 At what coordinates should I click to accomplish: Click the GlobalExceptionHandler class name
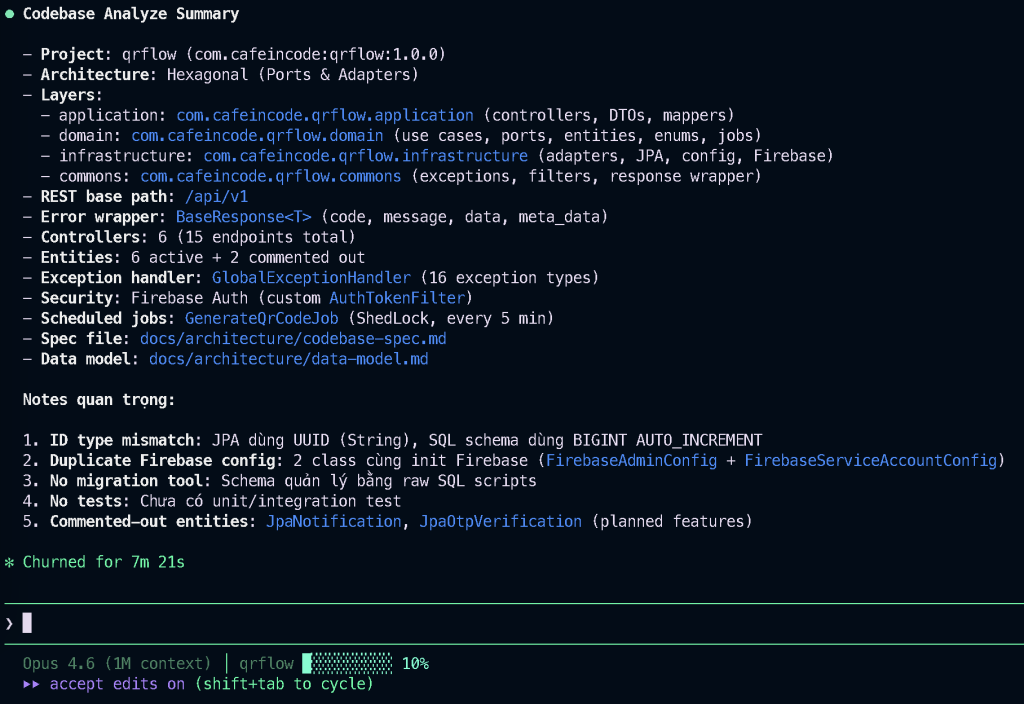(311, 277)
